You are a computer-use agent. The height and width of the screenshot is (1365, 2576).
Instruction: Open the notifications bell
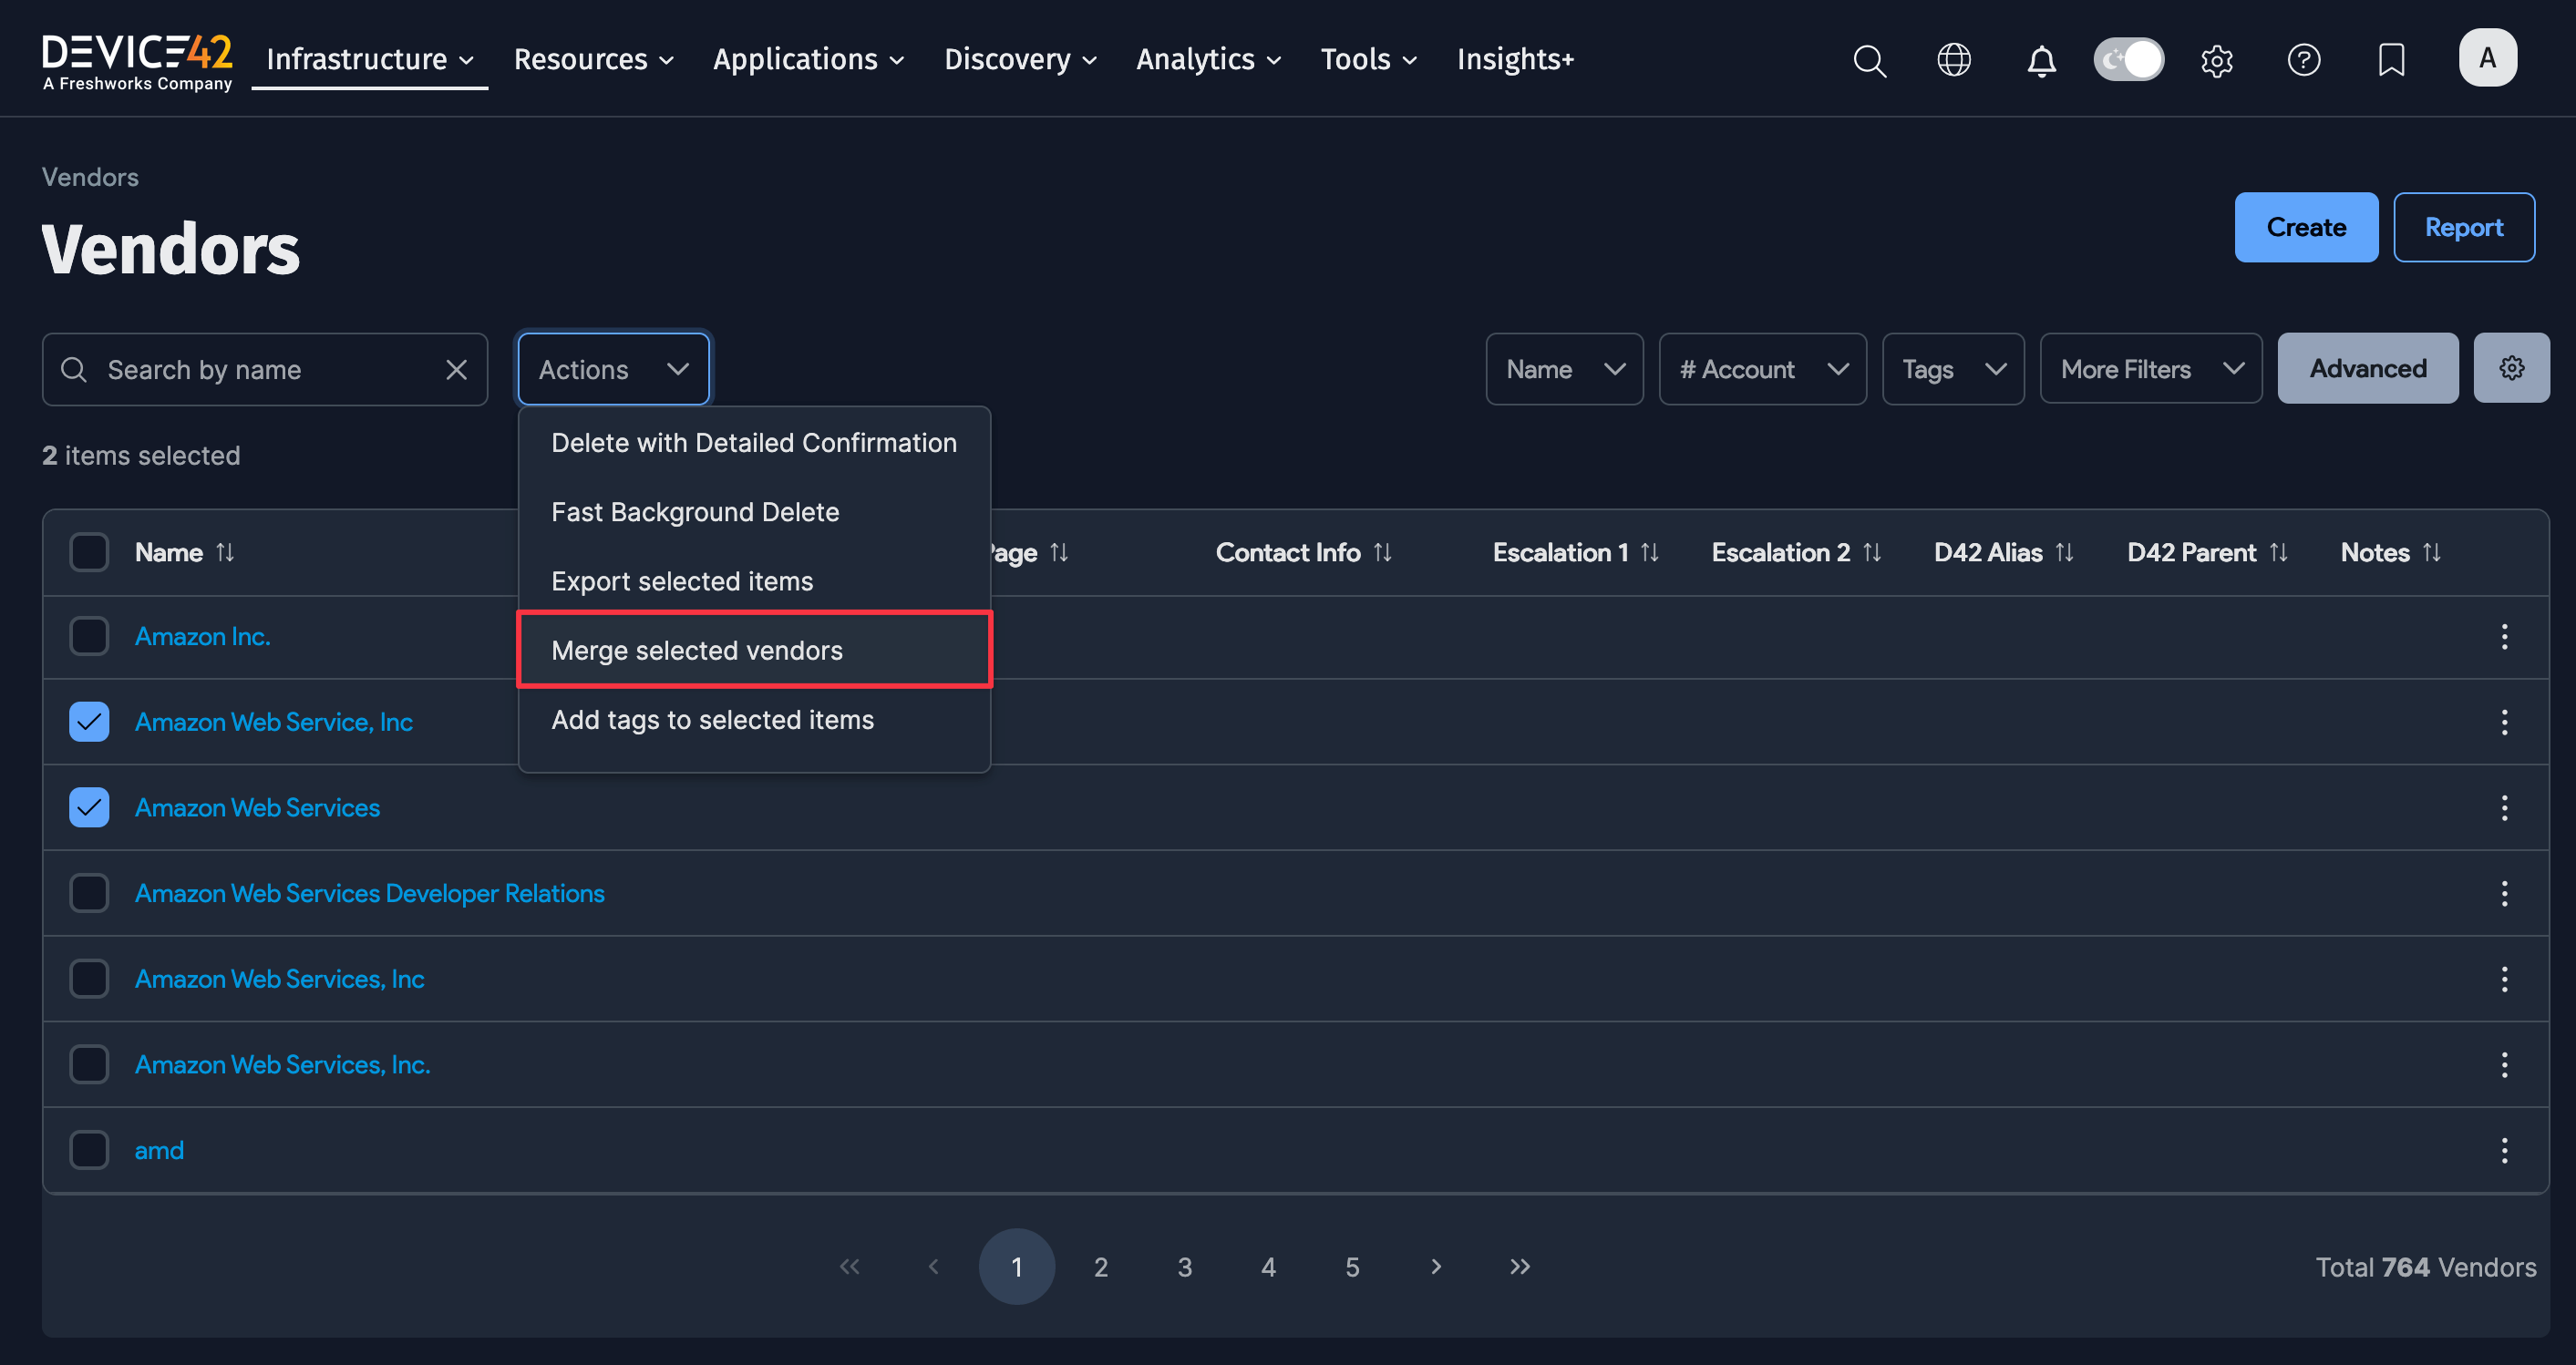[x=2041, y=60]
